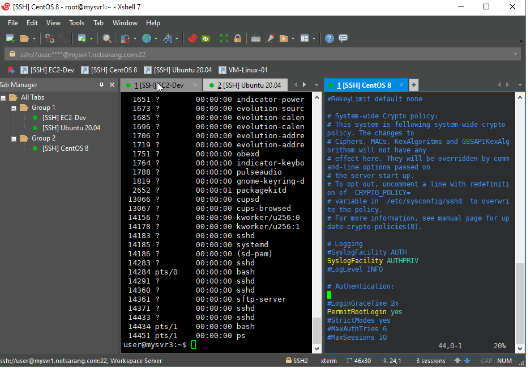Click the globe Encoding icon
The height and width of the screenshot is (369, 528).
tap(146, 38)
